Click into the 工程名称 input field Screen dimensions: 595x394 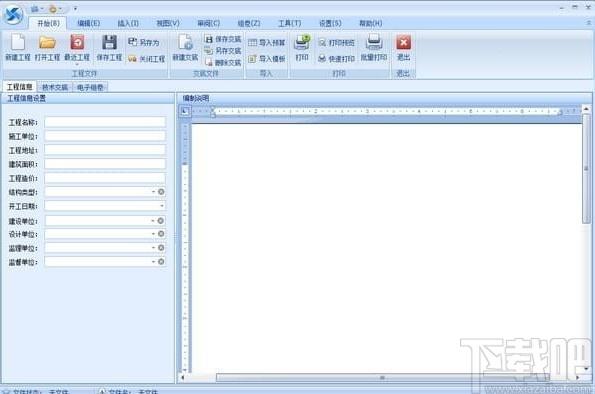point(105,122)
